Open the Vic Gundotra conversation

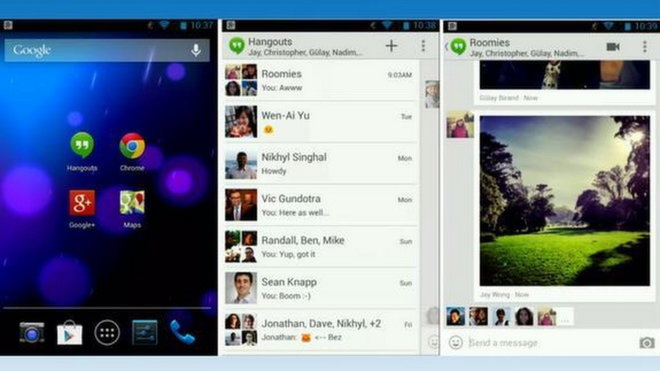321,205
